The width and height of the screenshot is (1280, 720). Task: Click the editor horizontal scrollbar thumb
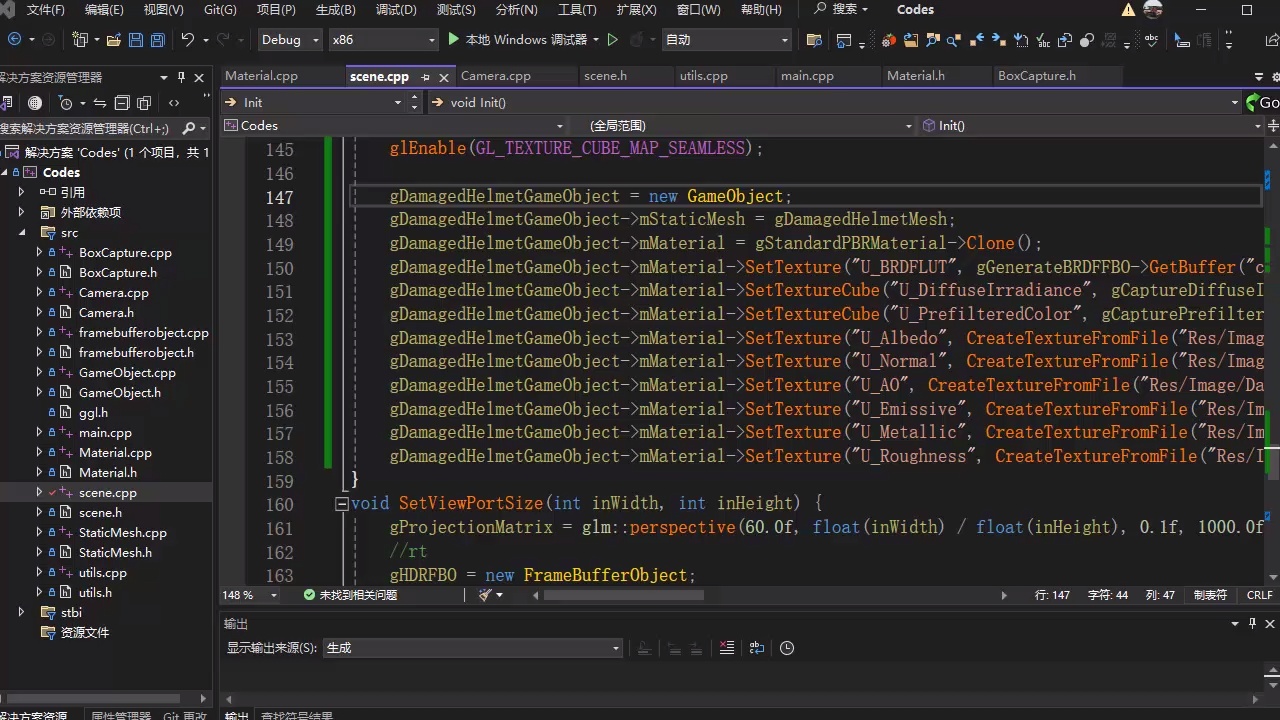[623, 595]
